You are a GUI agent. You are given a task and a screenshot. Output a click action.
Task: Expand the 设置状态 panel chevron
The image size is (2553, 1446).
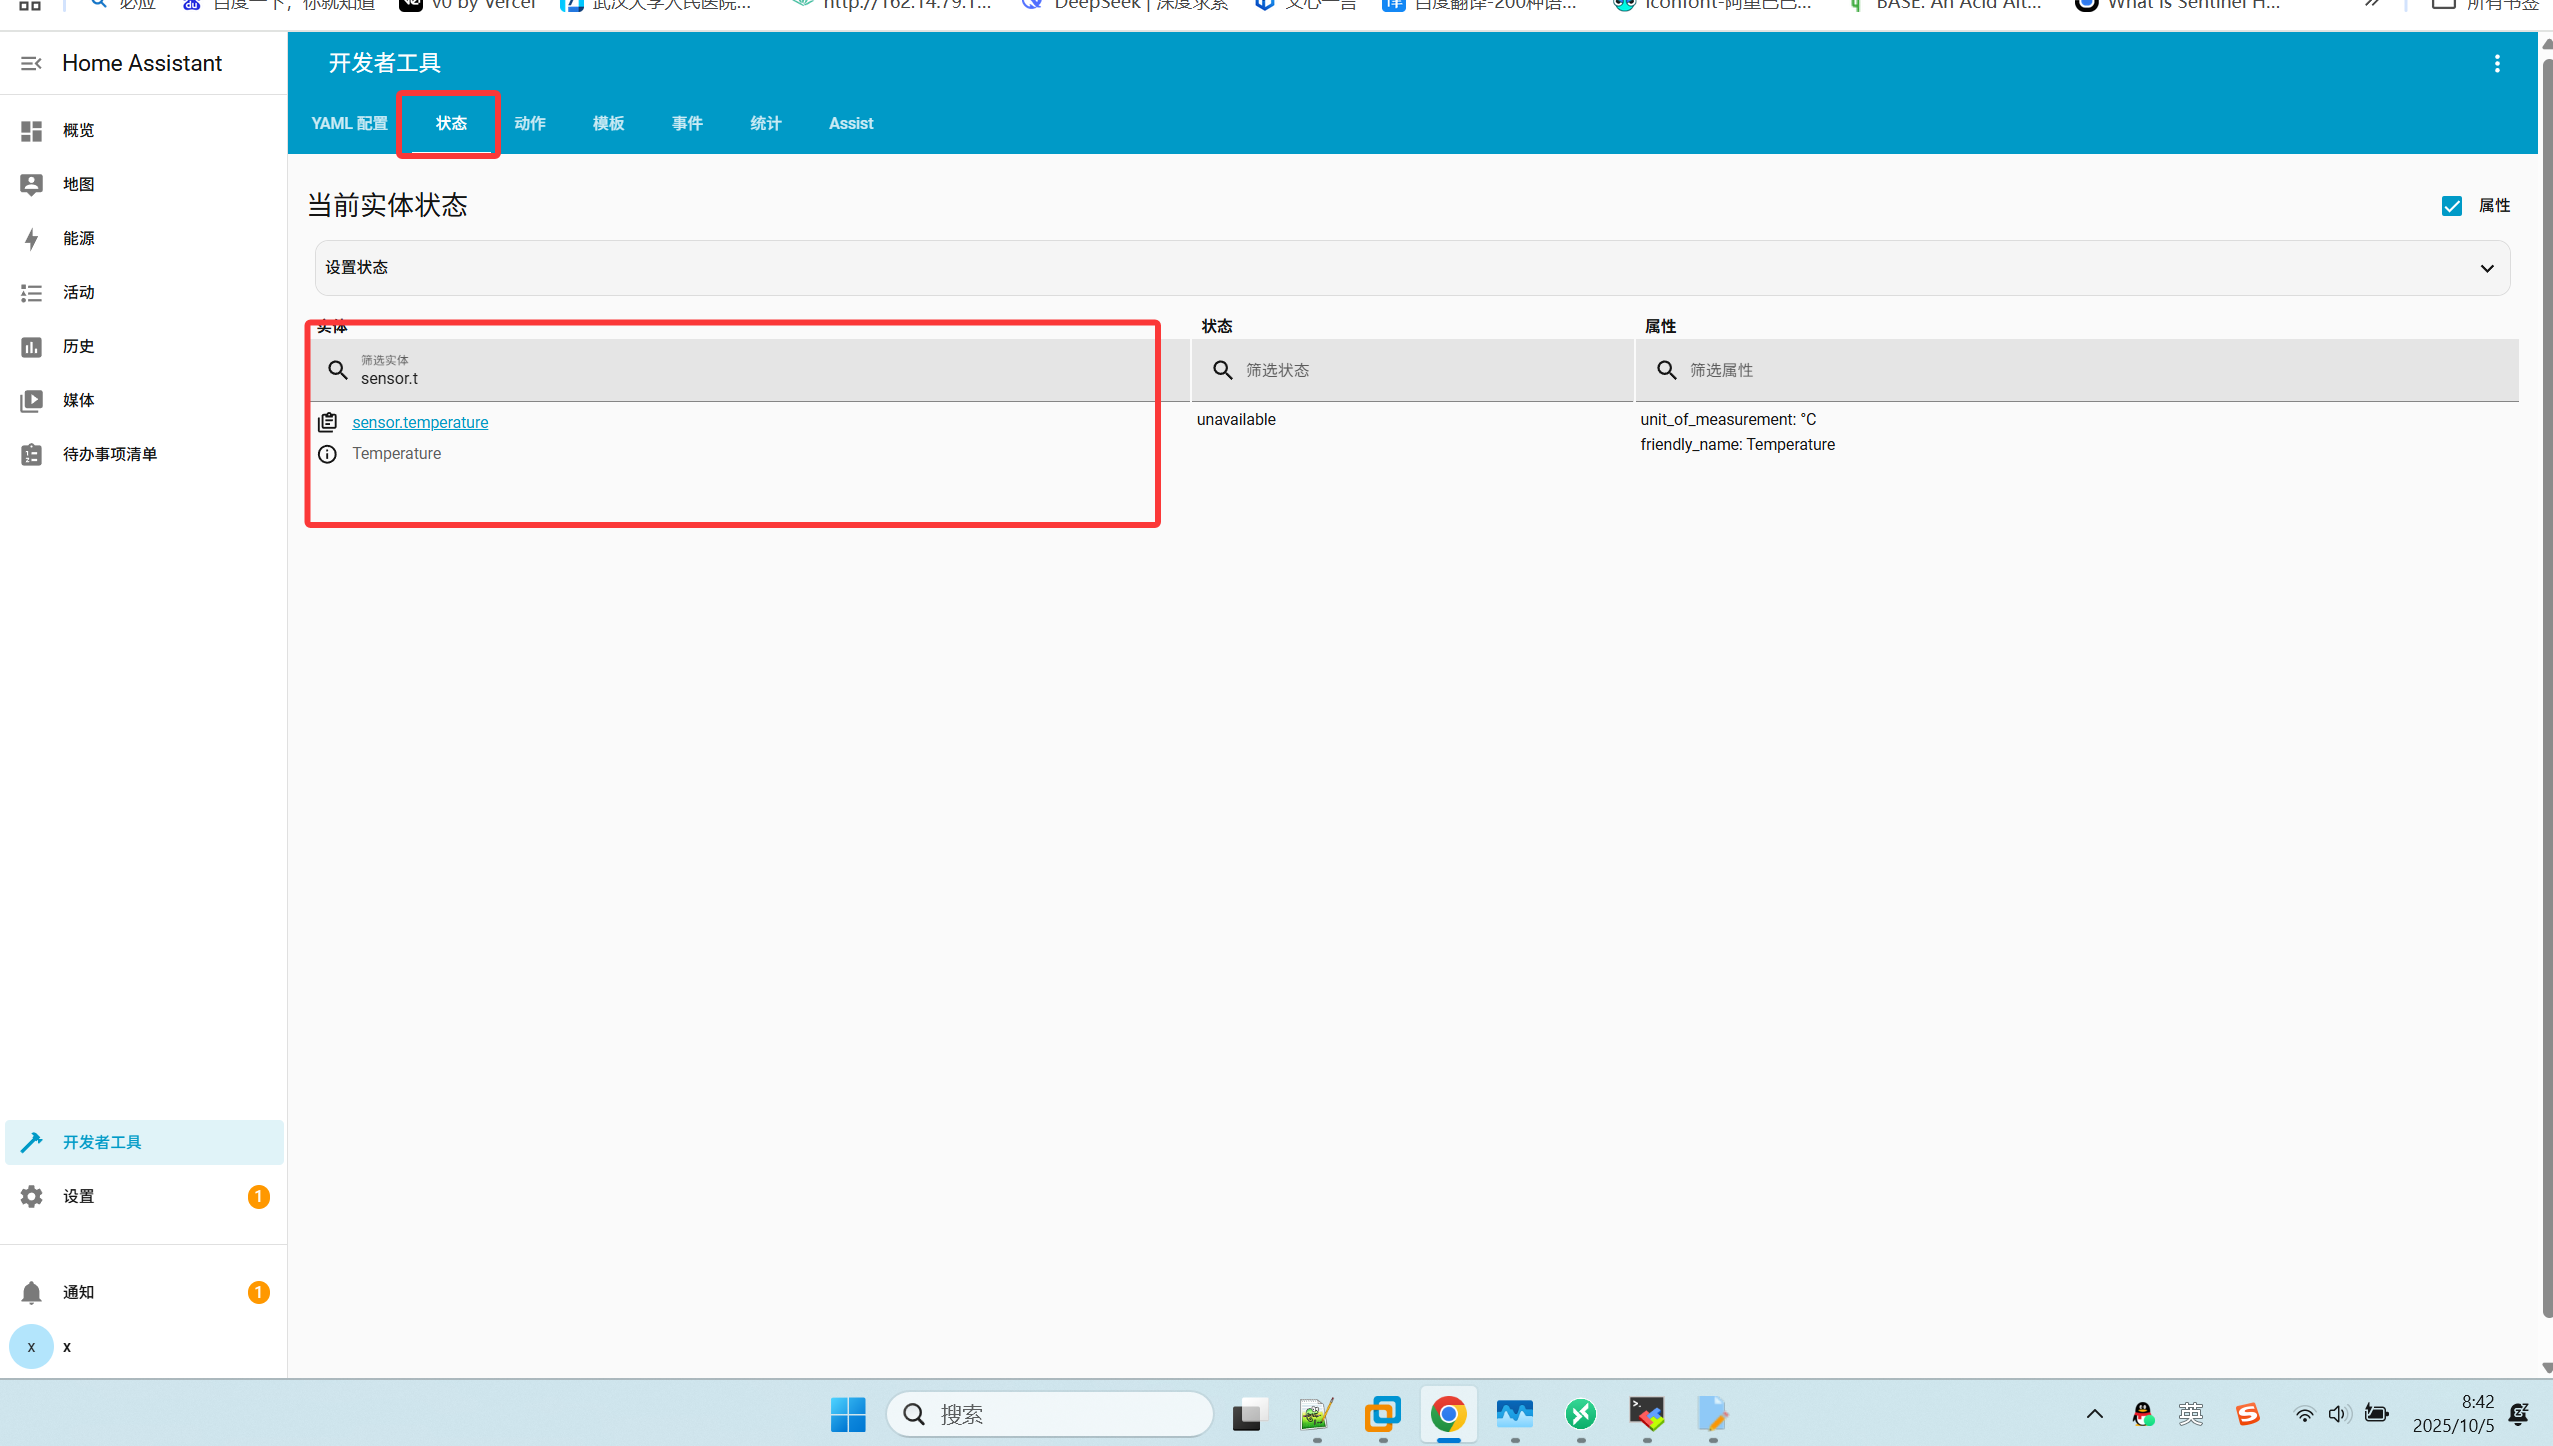[x=2486, y=268]
